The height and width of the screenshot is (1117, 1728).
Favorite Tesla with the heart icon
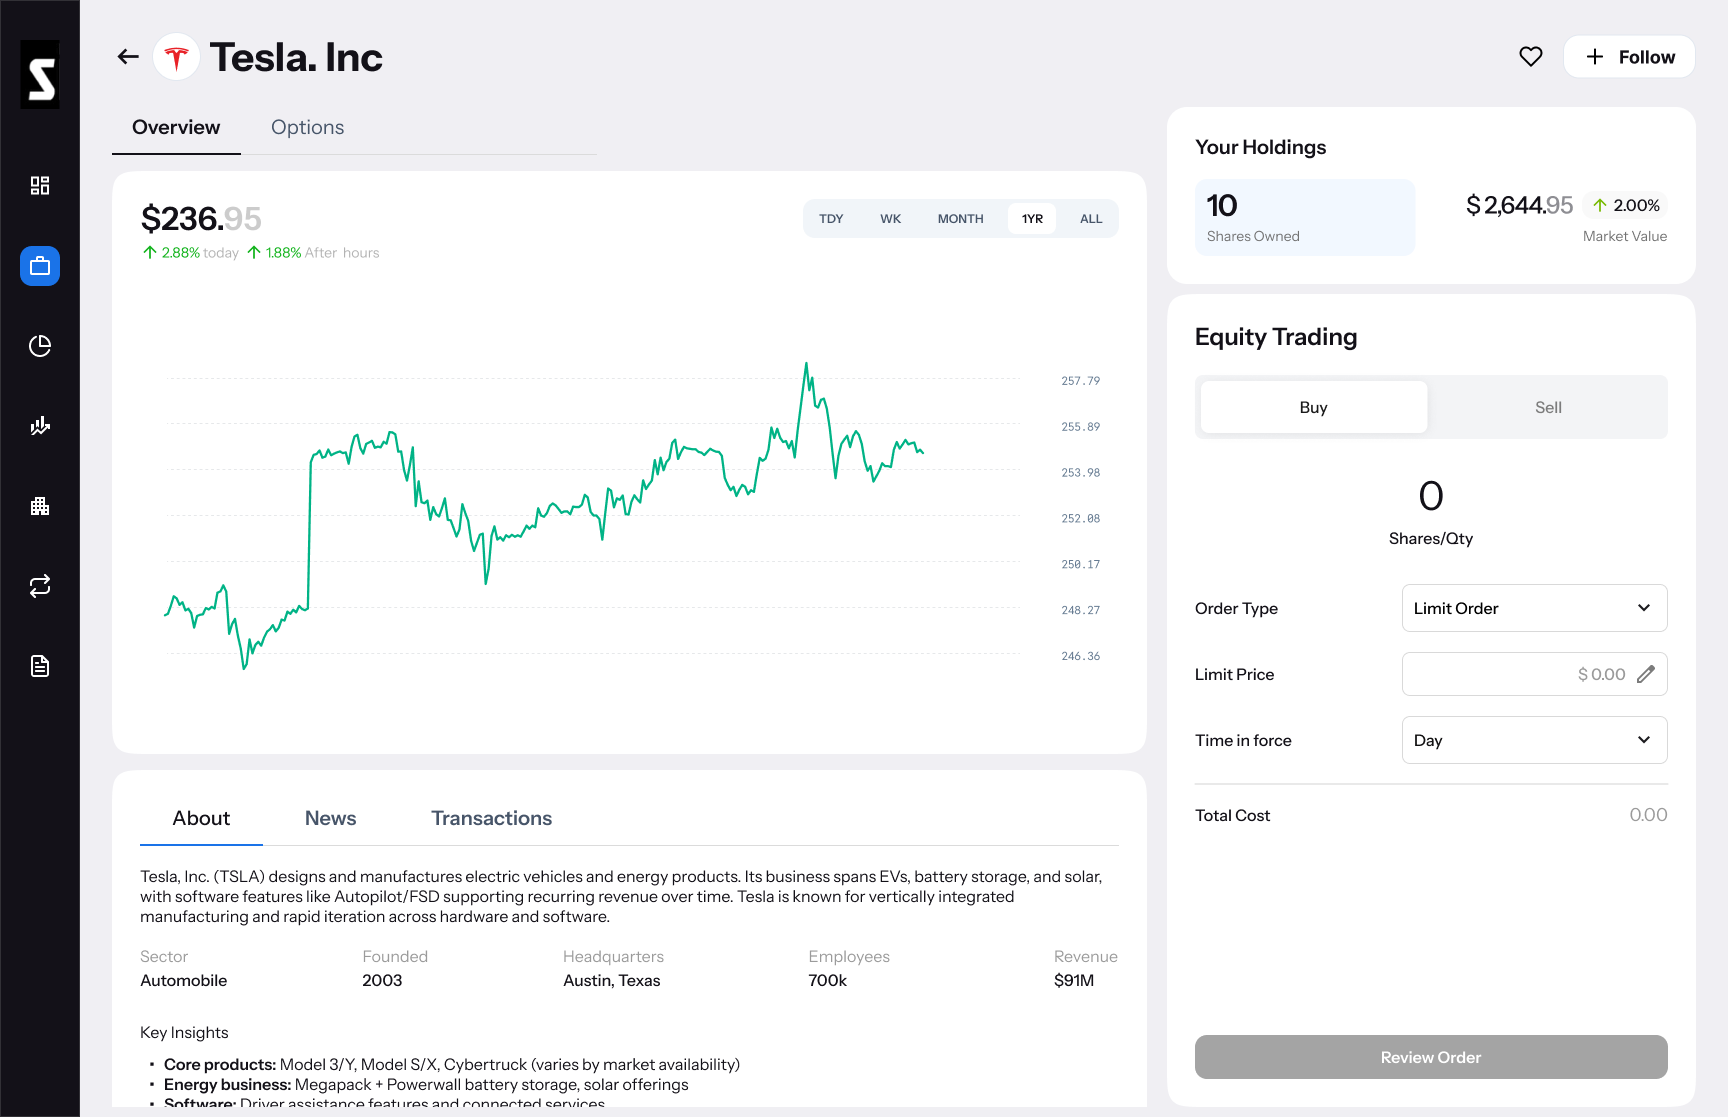click(1531, 57)
